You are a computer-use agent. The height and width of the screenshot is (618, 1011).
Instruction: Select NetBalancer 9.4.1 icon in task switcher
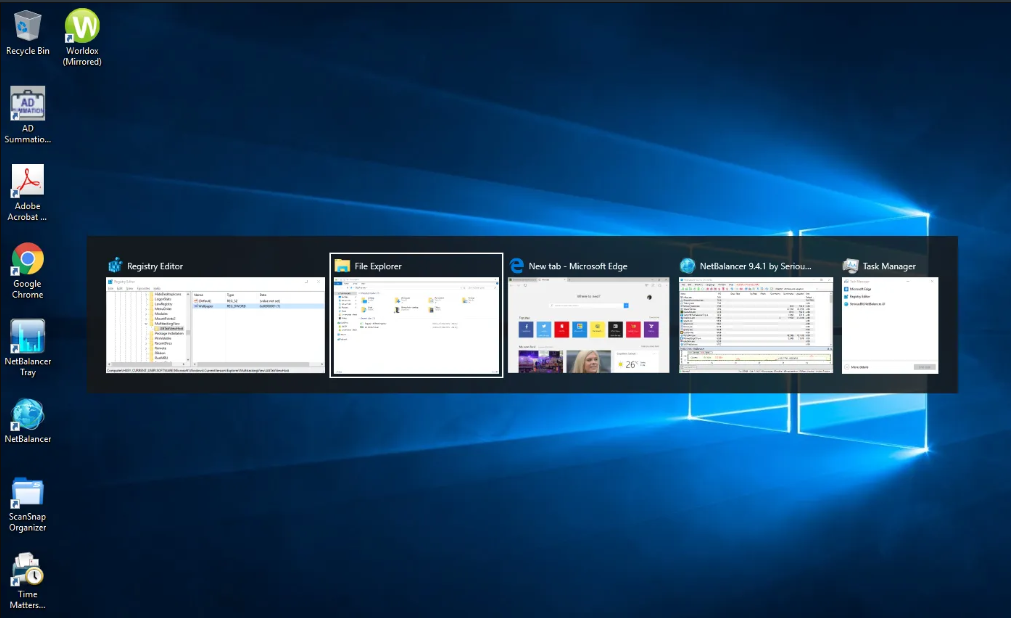click(687, 266)
